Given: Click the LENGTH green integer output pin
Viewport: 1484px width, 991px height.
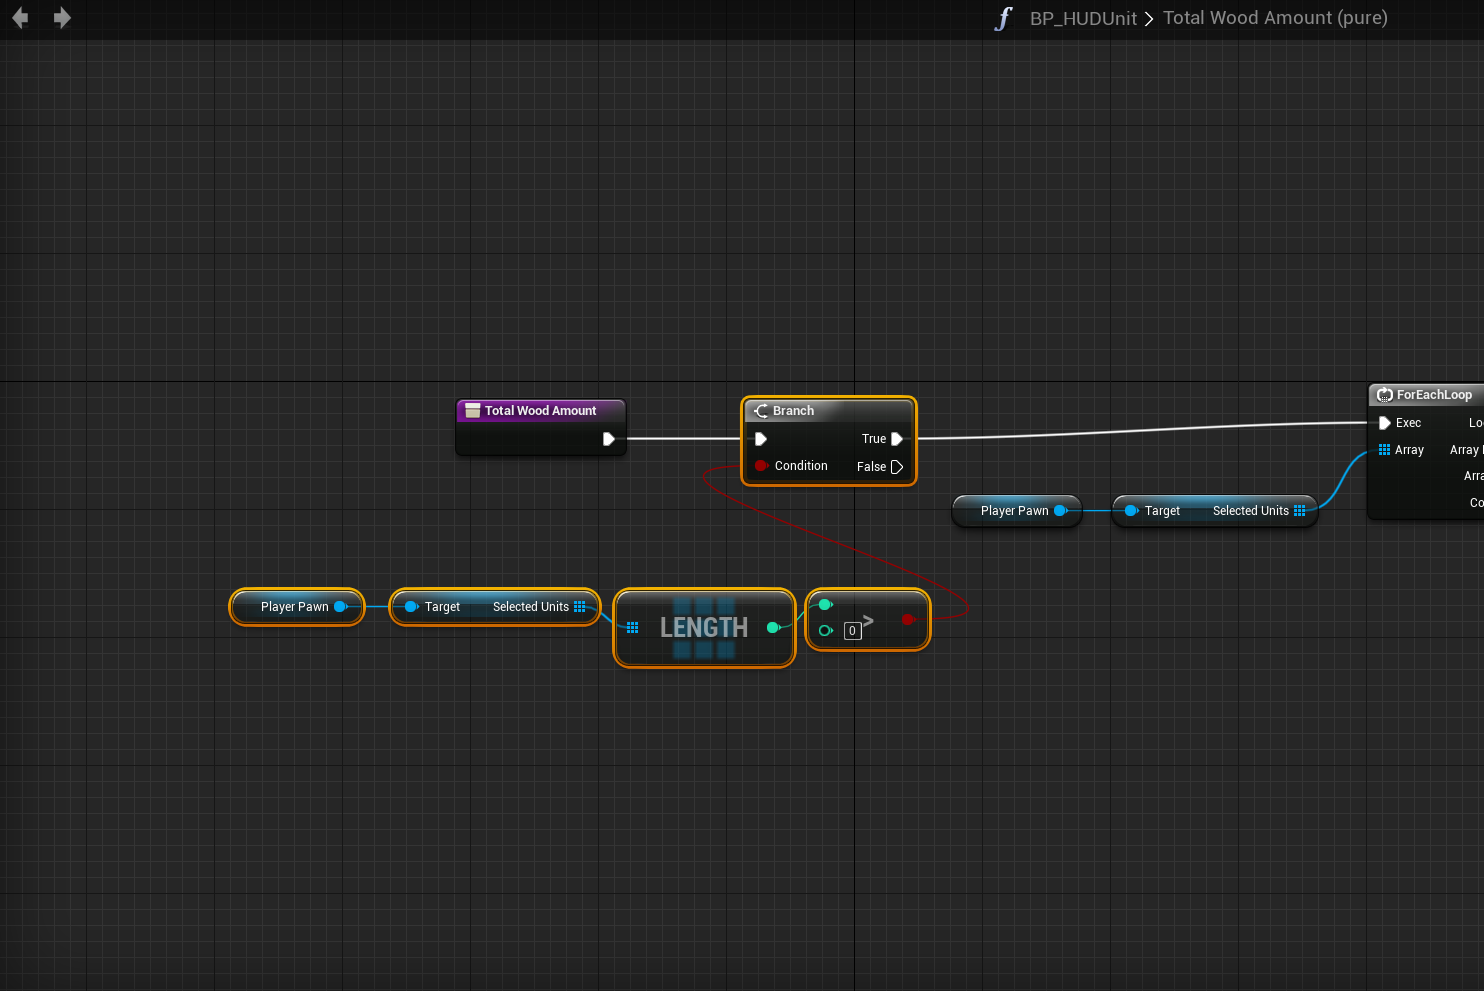Looking at the screenshot, I should 773,628.
